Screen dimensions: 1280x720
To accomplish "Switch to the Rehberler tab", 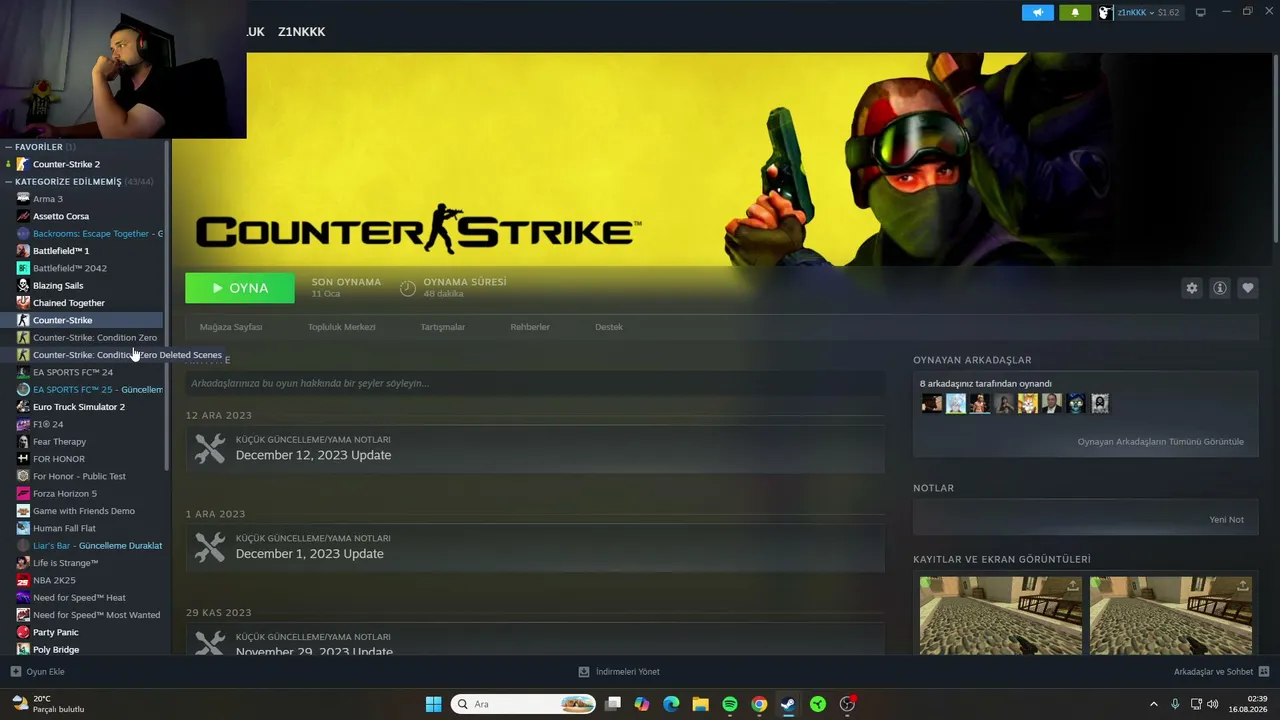I will (x=530, y=327).
